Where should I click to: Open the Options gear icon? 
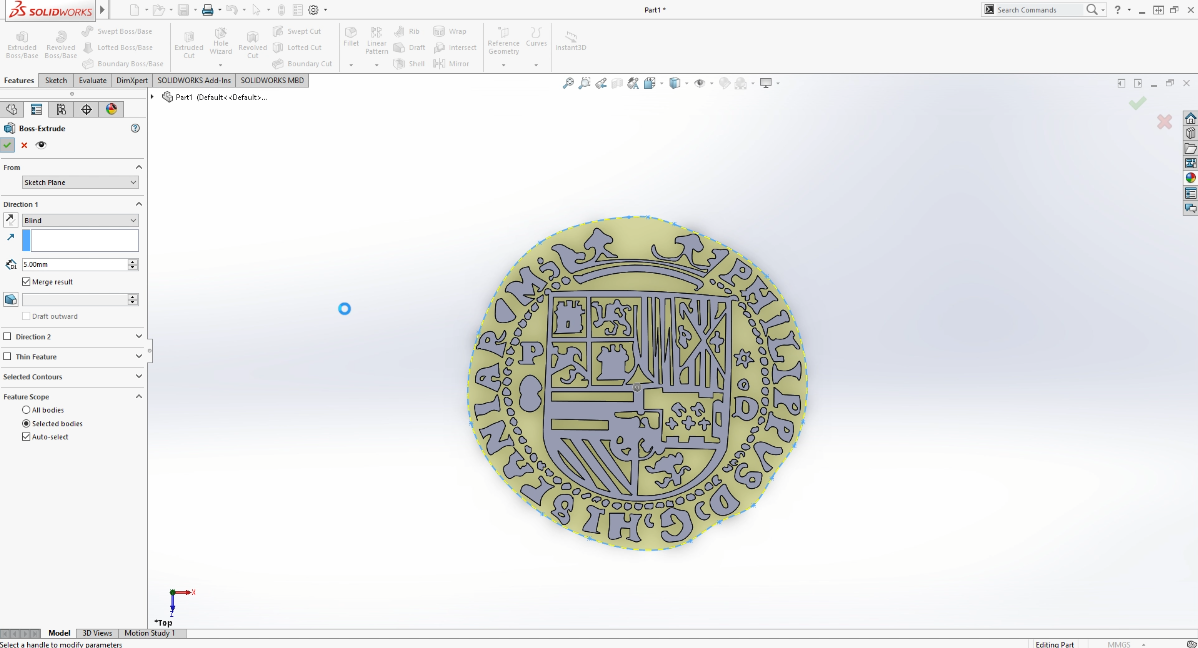click(313, 10)
